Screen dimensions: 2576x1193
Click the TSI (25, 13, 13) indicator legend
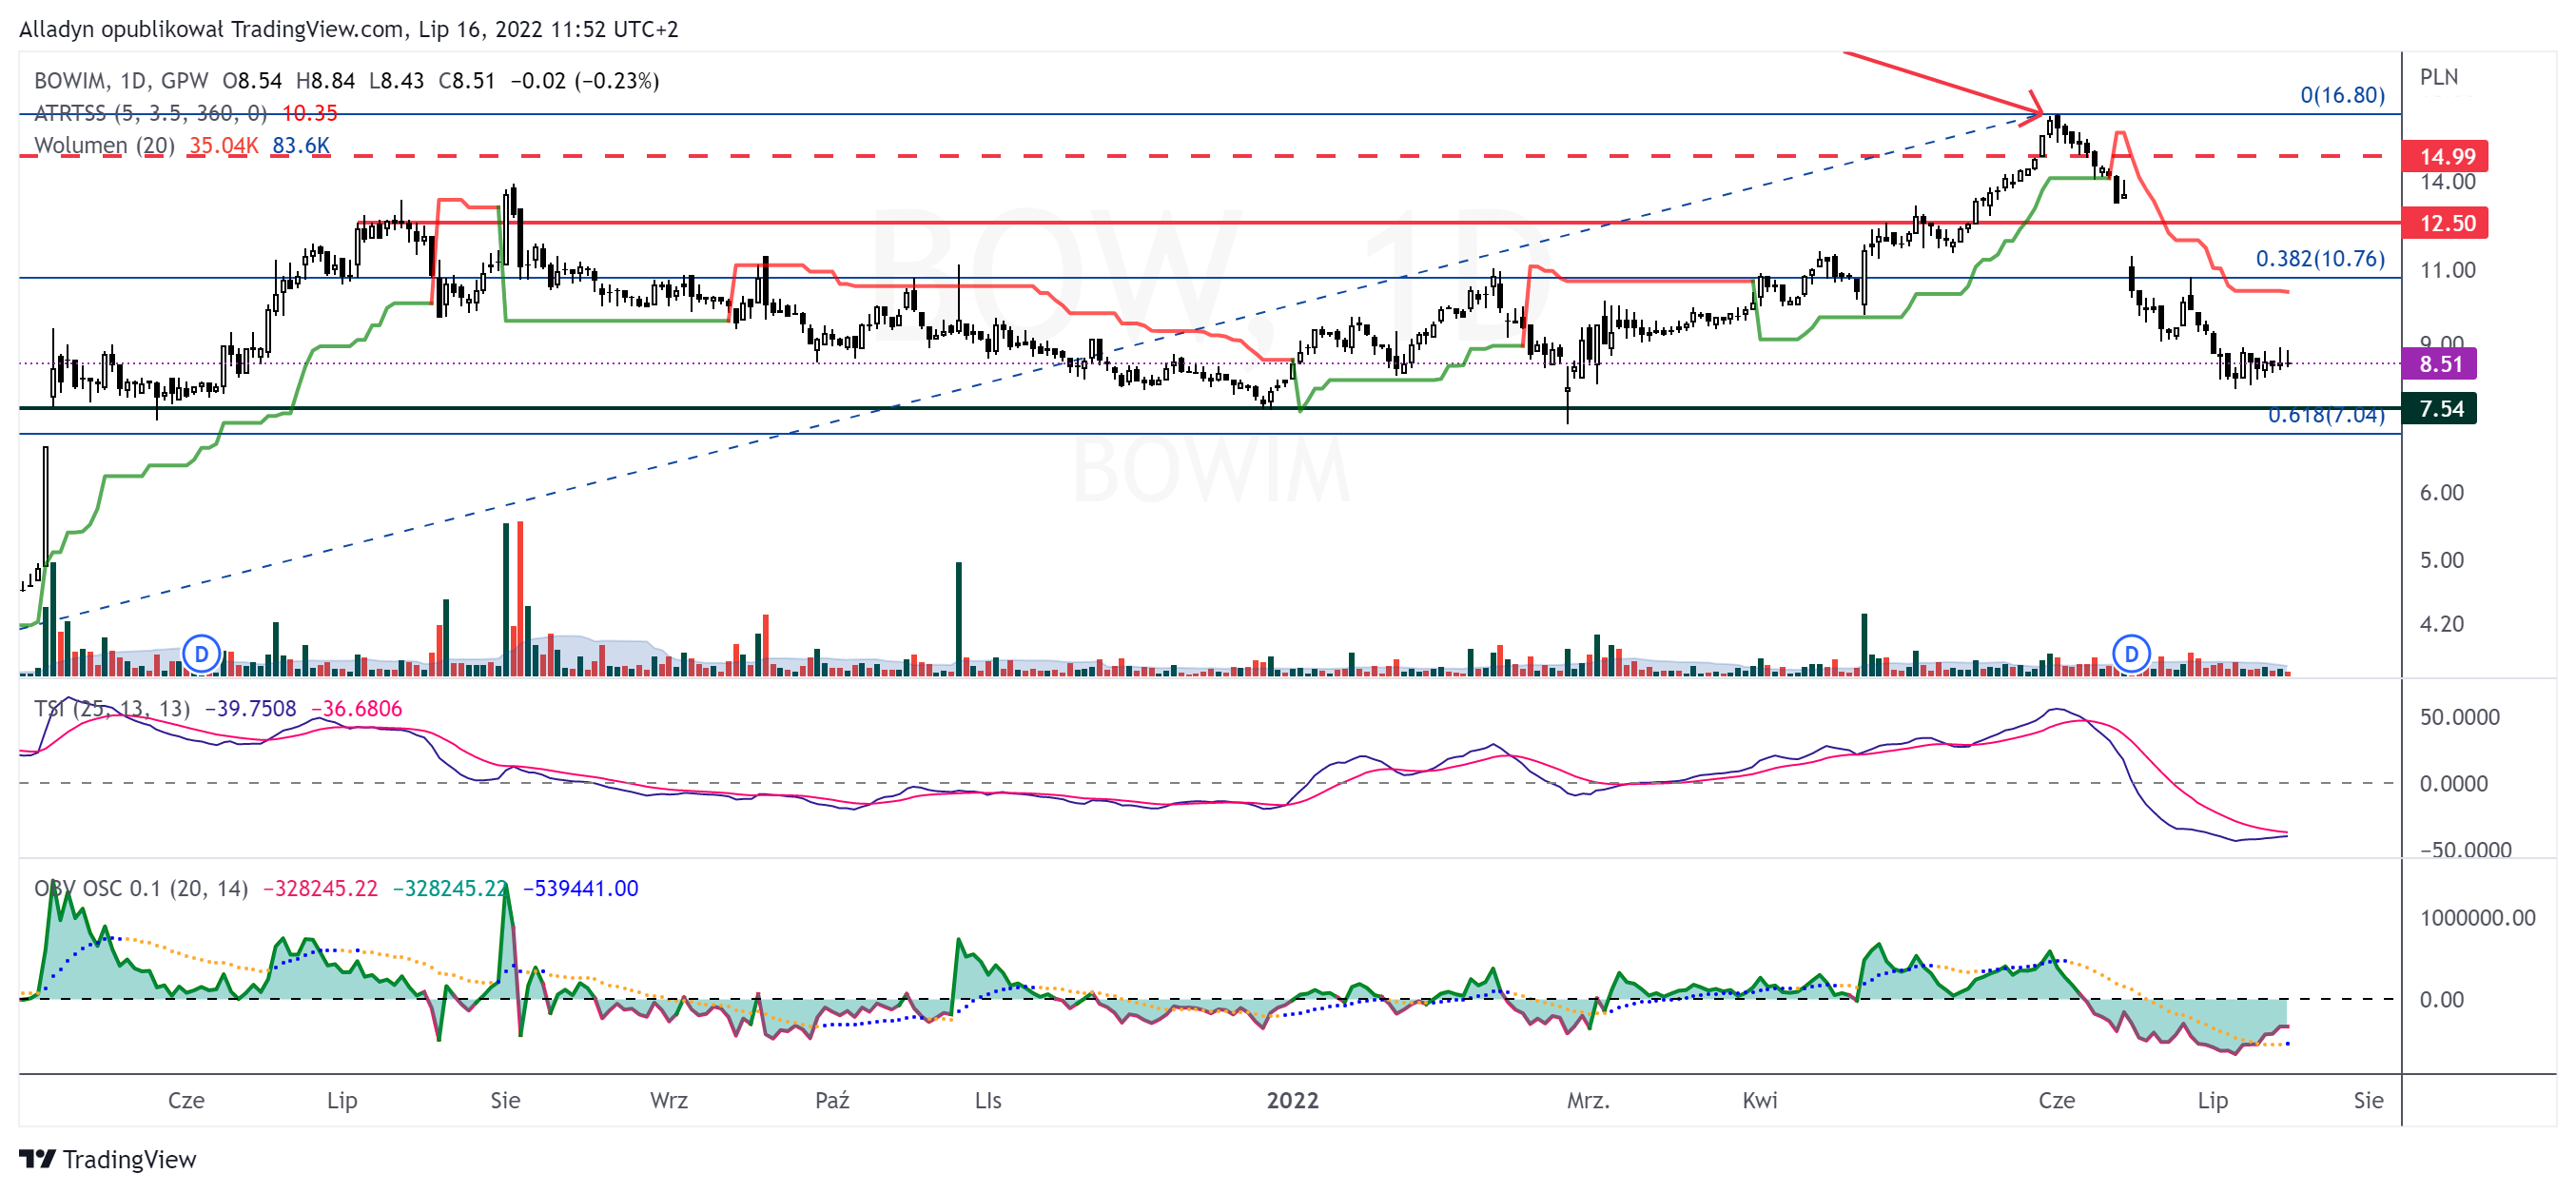112,708
